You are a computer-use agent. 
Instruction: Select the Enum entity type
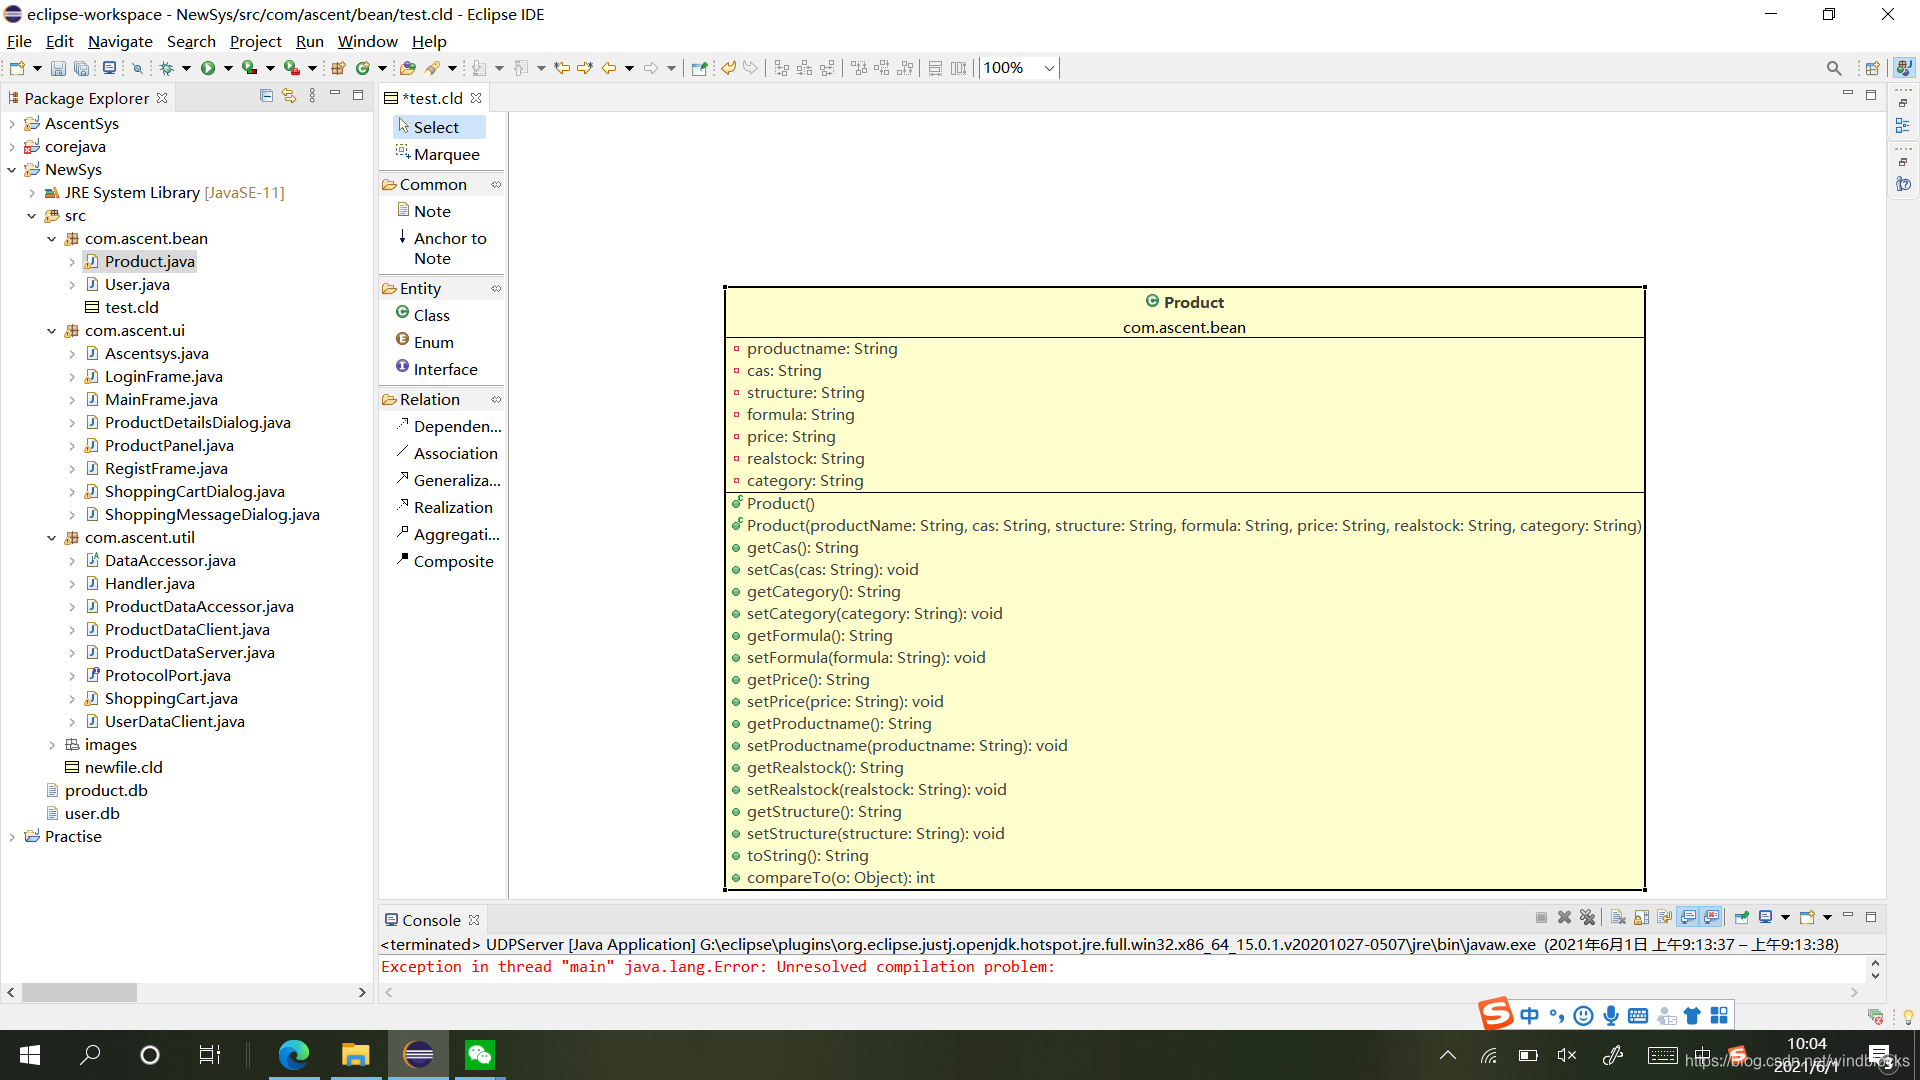(x=433, y=342)
